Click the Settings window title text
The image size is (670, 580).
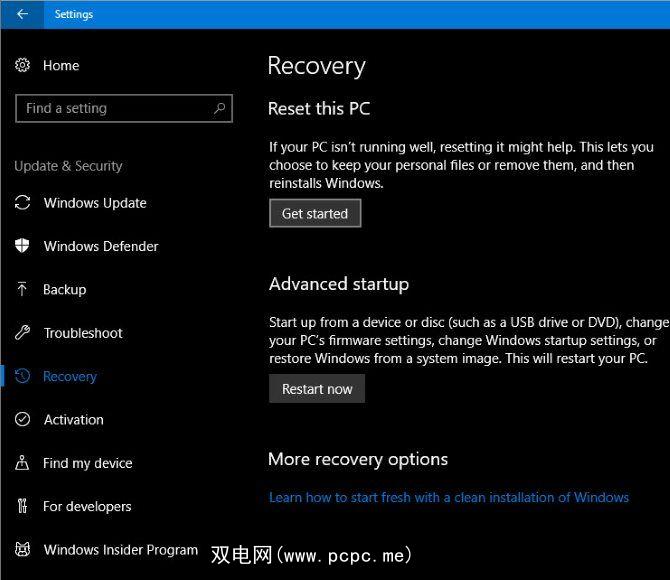[x=73, y=14]
